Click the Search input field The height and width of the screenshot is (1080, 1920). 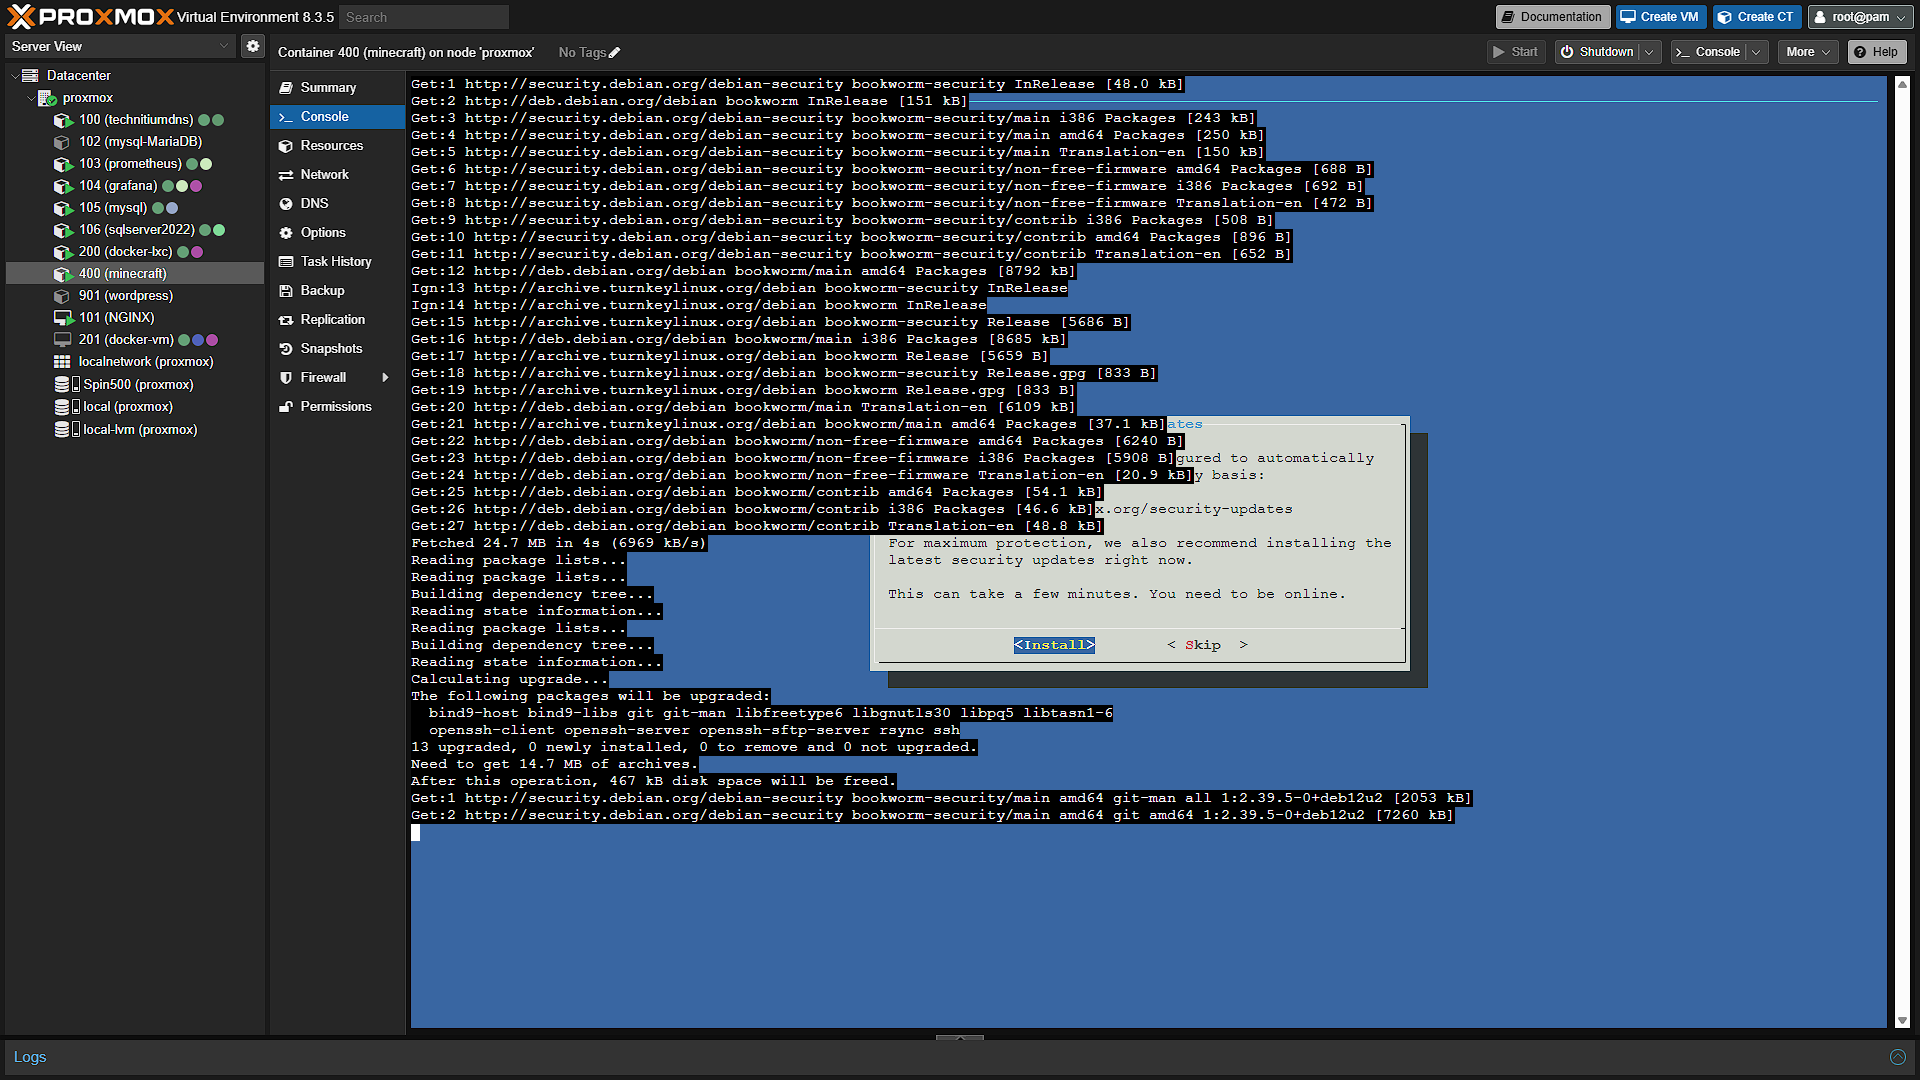coord(424,17)
